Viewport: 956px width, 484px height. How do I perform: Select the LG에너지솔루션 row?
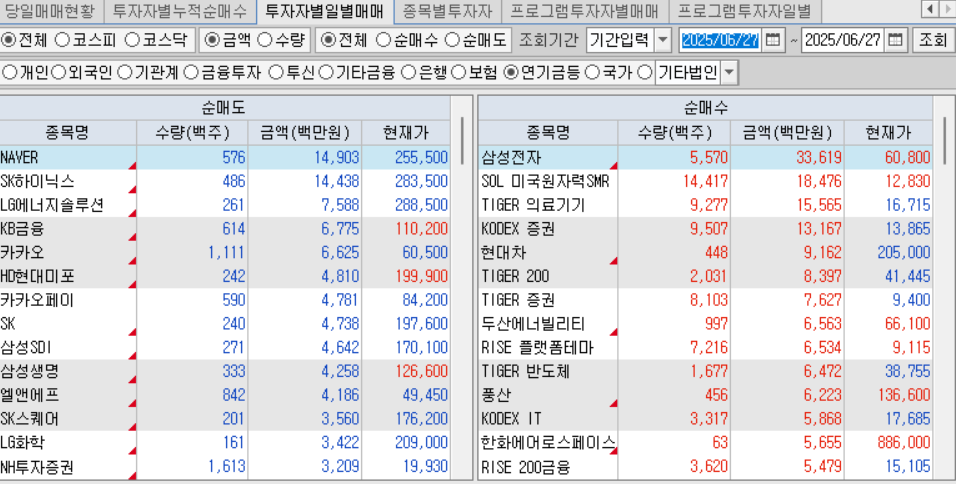click(224, 205)
